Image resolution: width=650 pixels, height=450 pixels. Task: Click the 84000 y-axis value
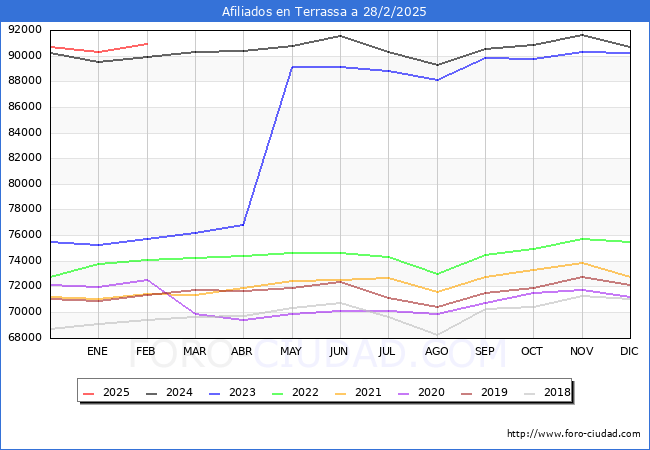click(x=25, y=133)
